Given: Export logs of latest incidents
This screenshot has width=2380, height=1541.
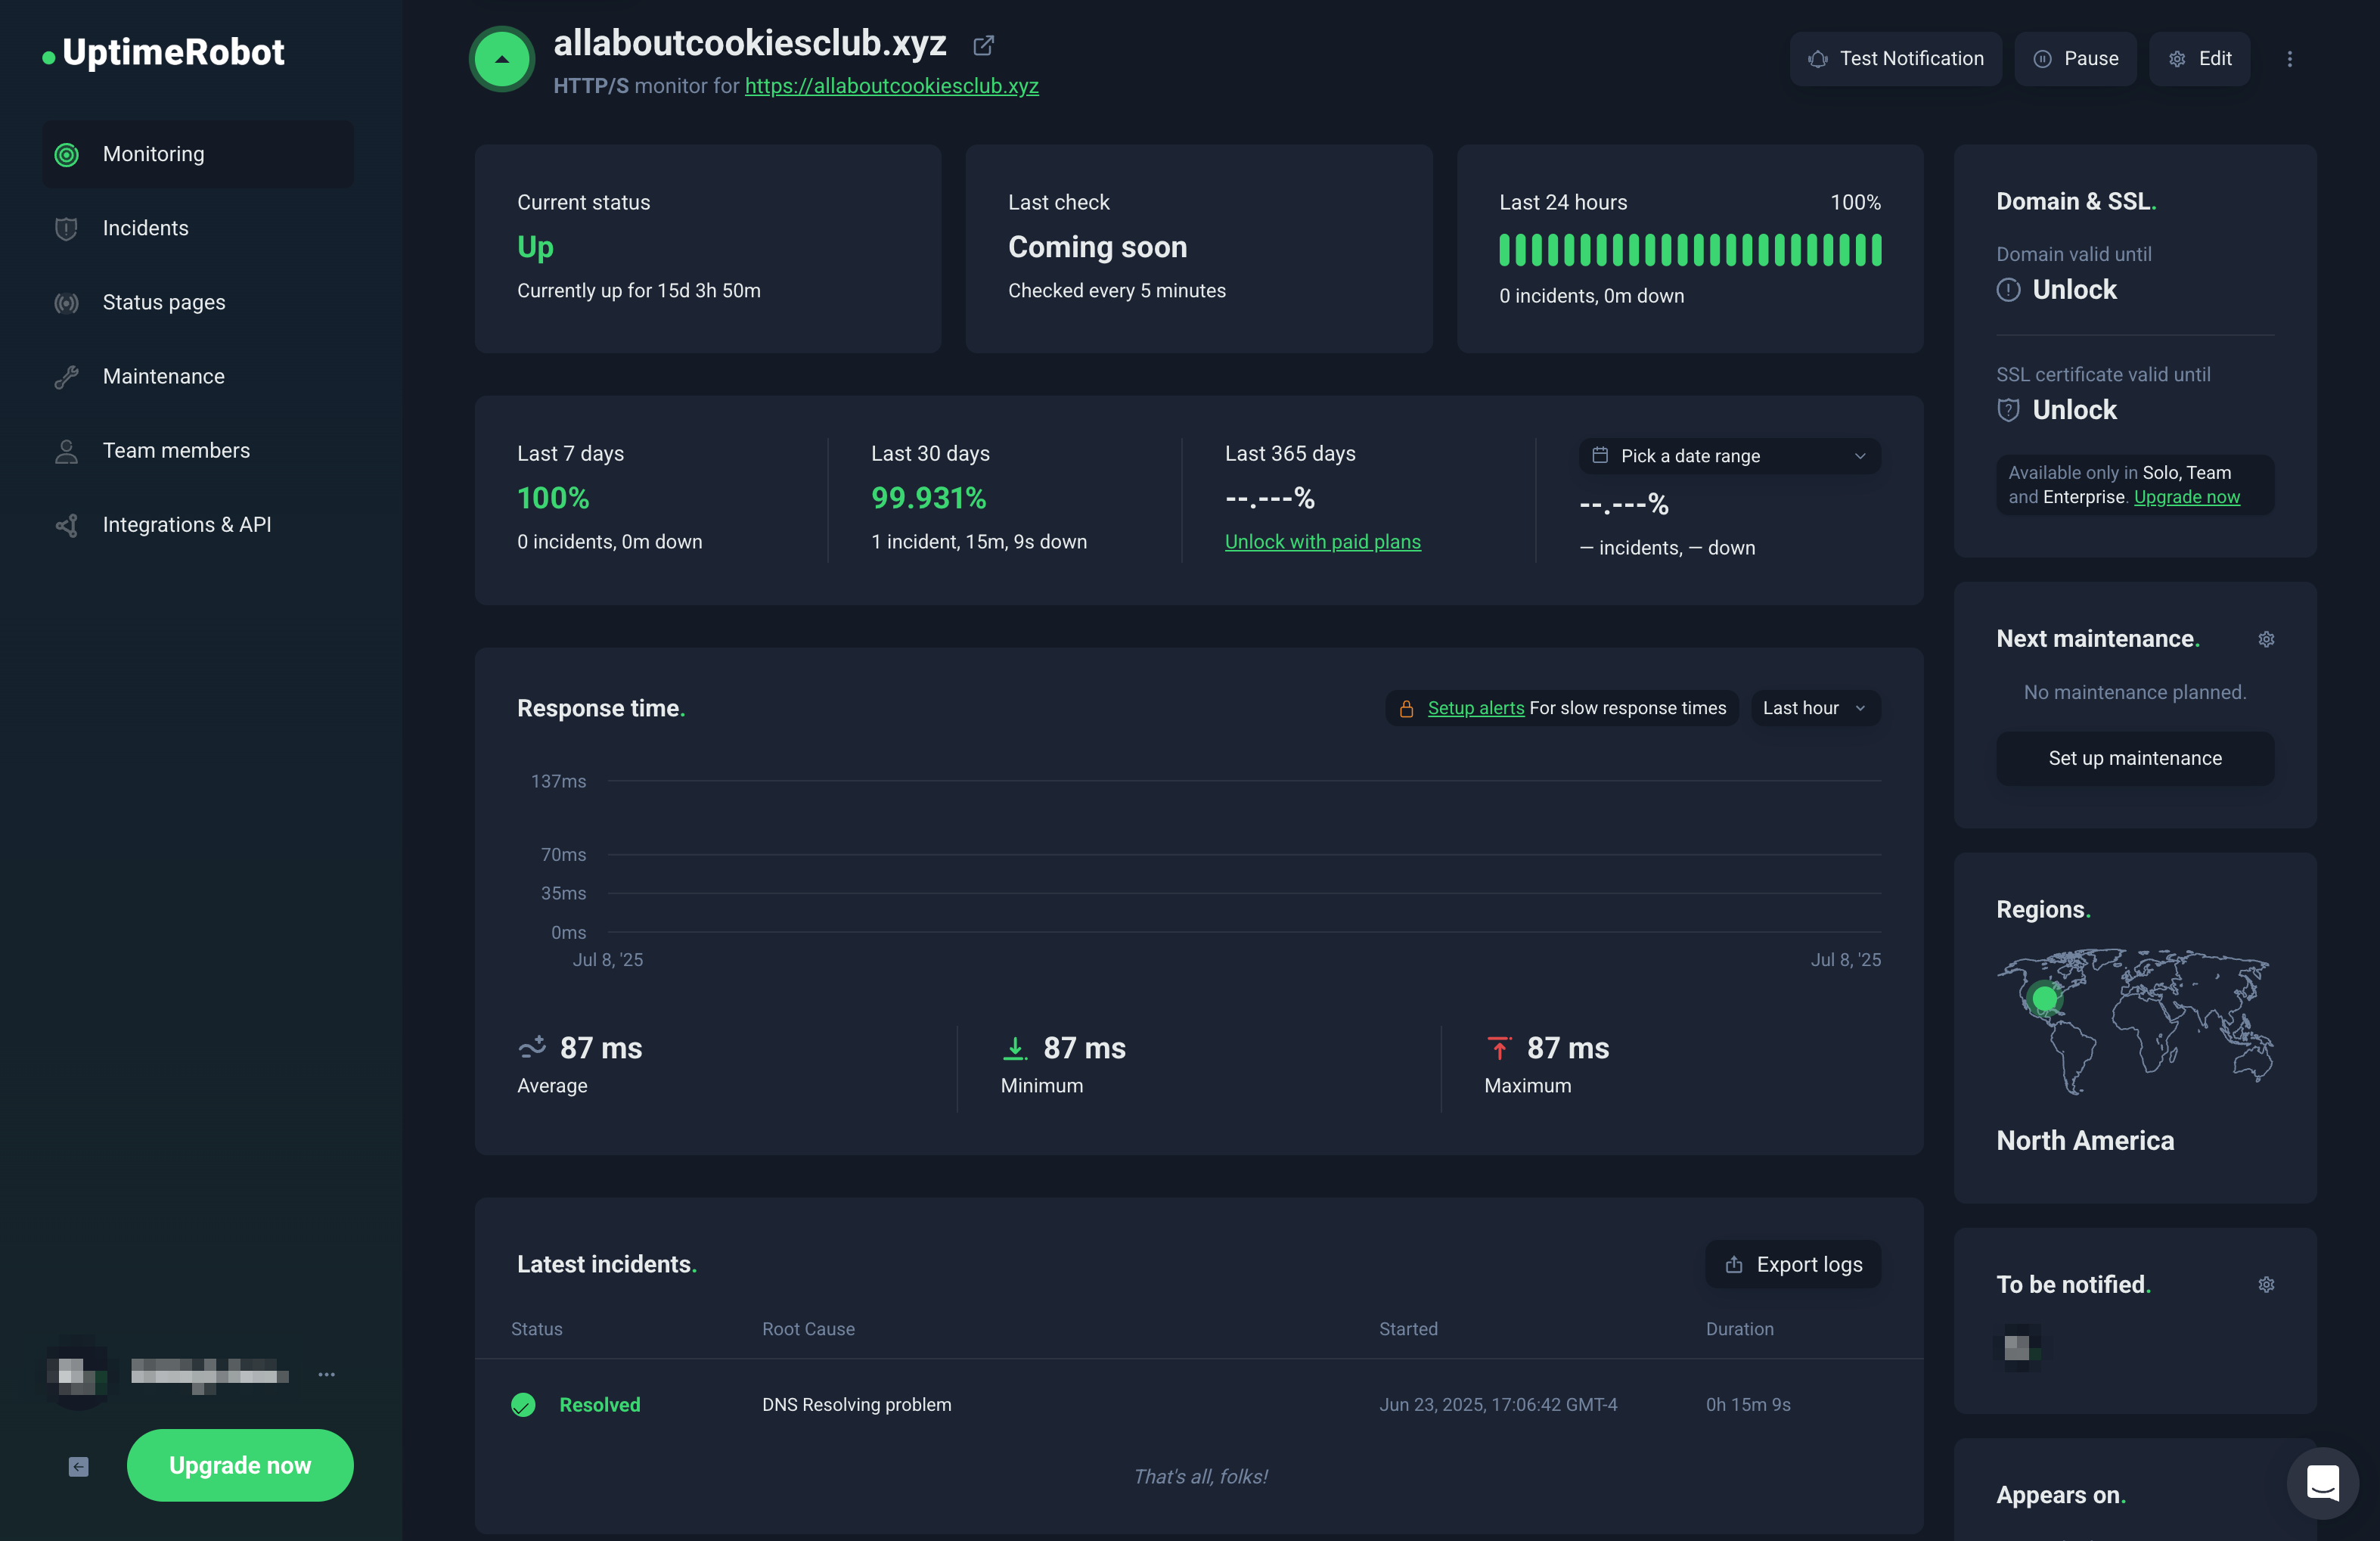Looking at the screenshot, I should coord(1793,1264).
